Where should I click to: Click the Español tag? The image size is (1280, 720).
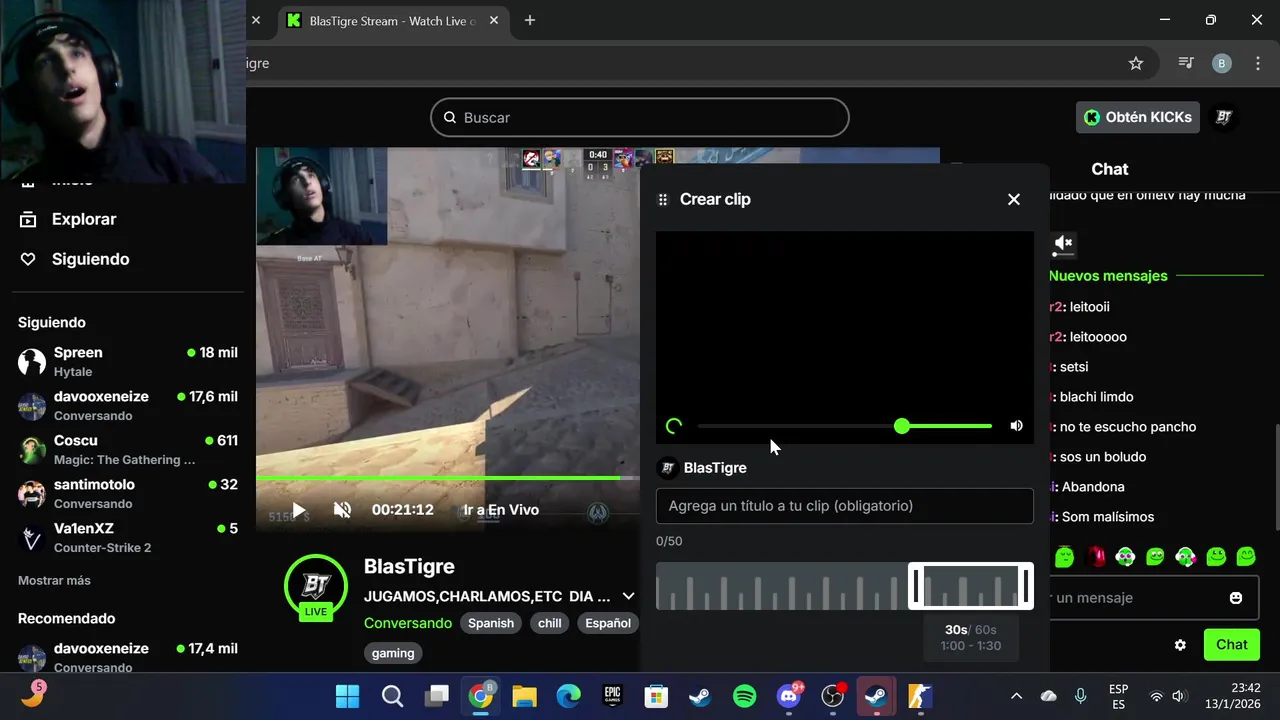pyautogui.click(x=608, y=623)
